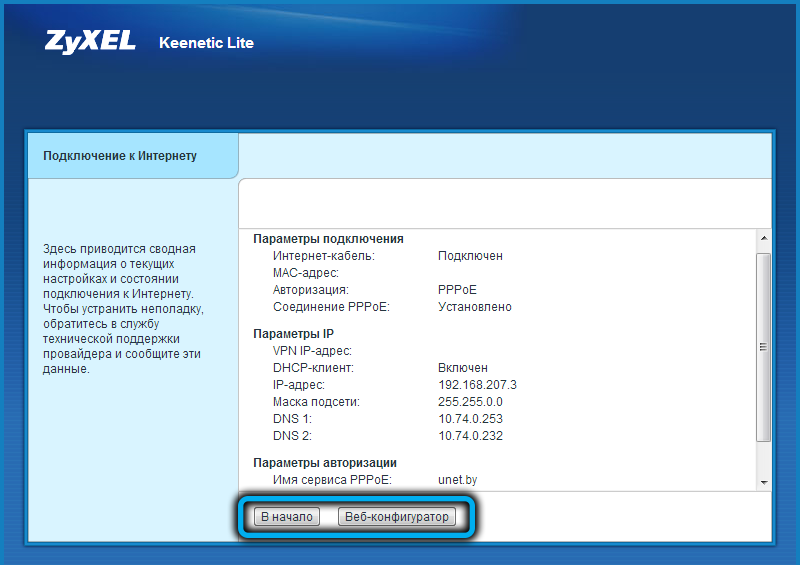Click the "DHCP-клиент:" label

pyautogui.click(x=313, y=367)
